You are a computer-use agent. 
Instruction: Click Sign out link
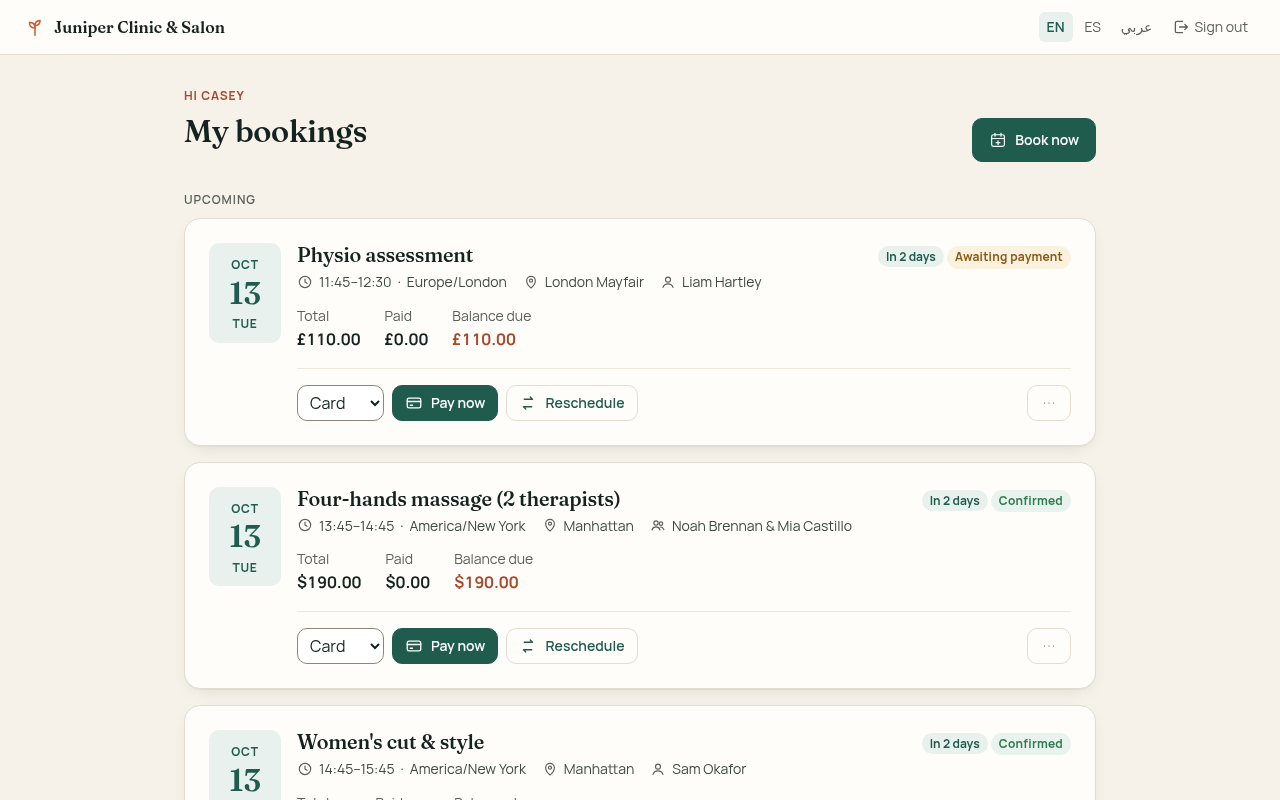coord(1211,27)
